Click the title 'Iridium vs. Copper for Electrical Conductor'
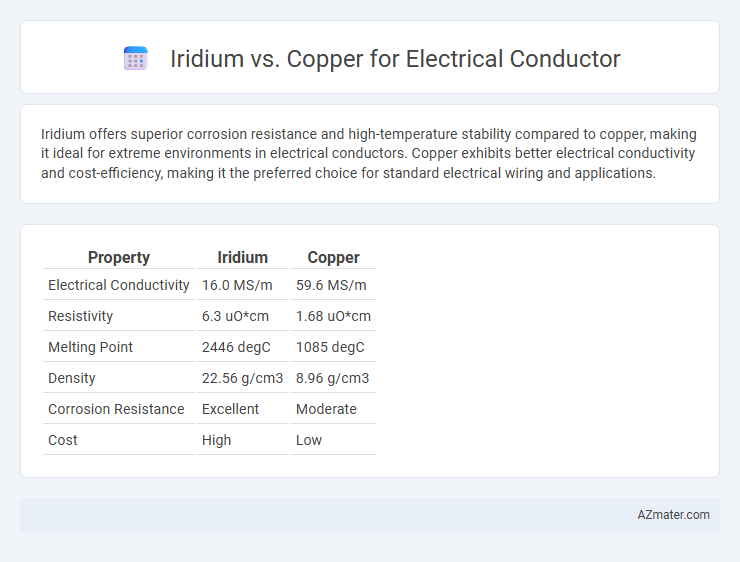Viewport: 740px width, 562px height. coord(395,59)
